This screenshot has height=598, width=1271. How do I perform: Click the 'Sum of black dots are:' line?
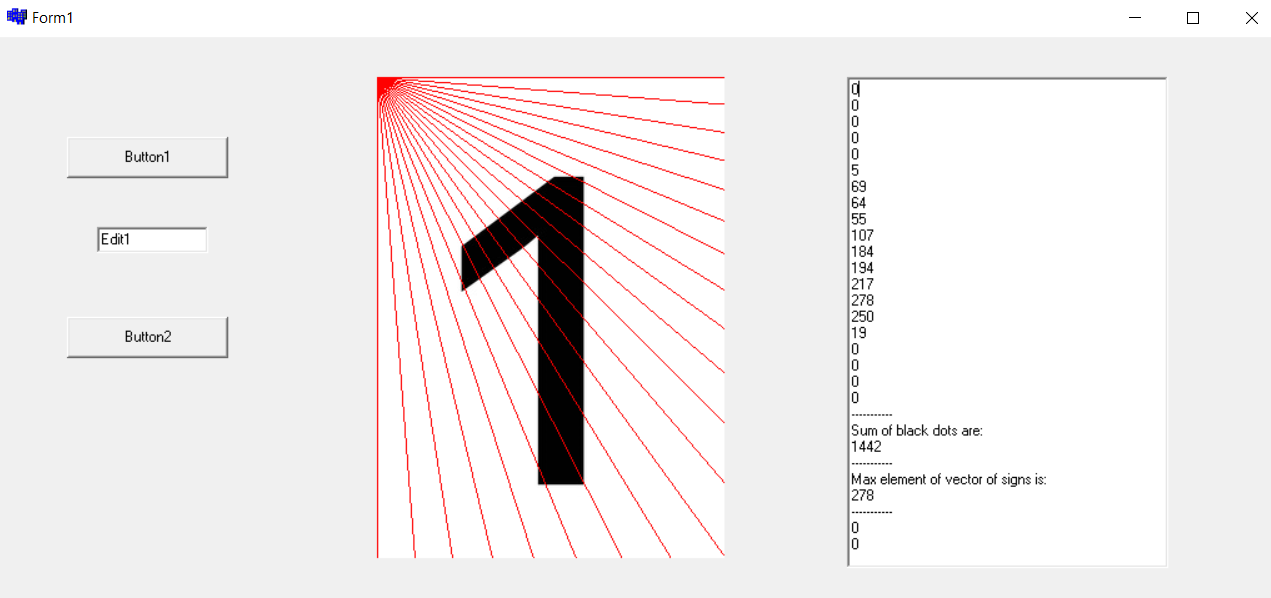click(x=917, y=430)
